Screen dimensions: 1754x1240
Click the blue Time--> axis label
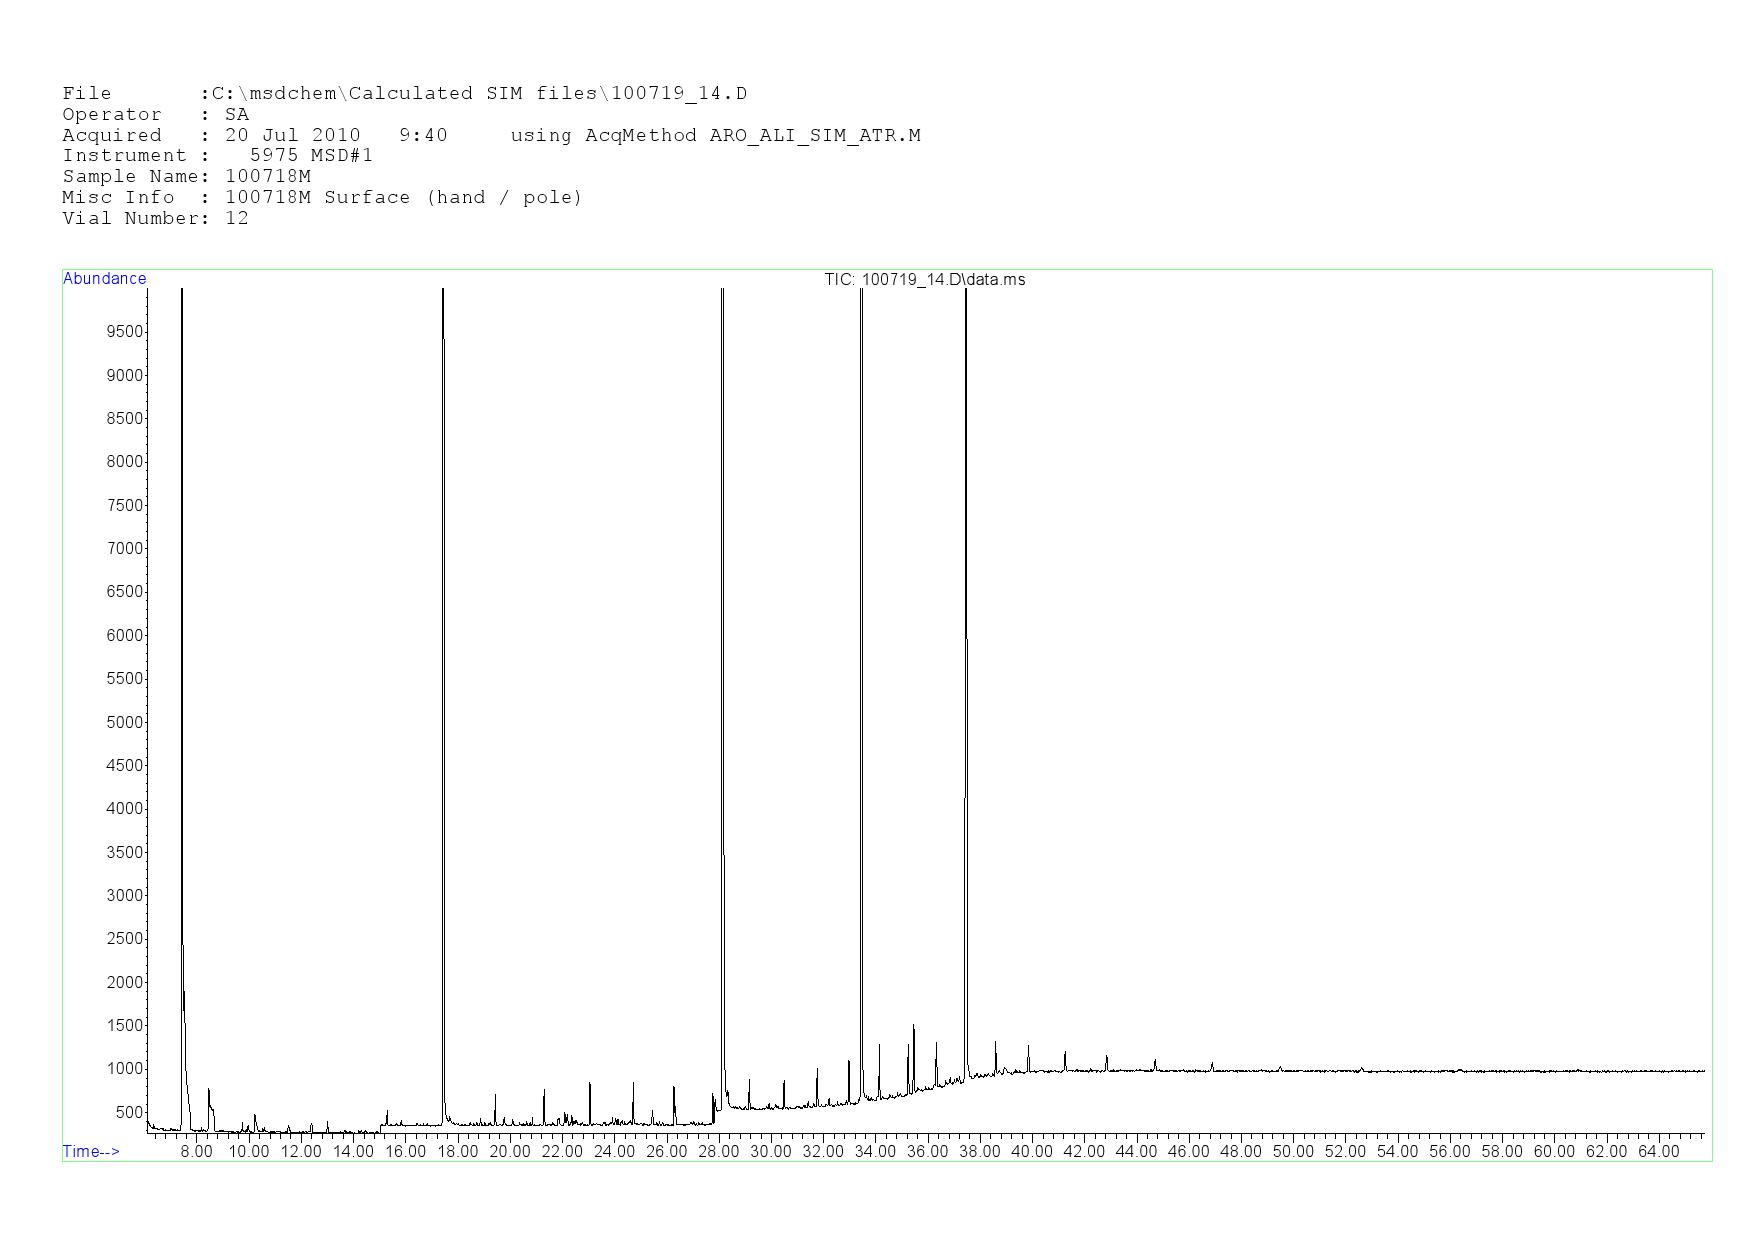point(91,1151)
